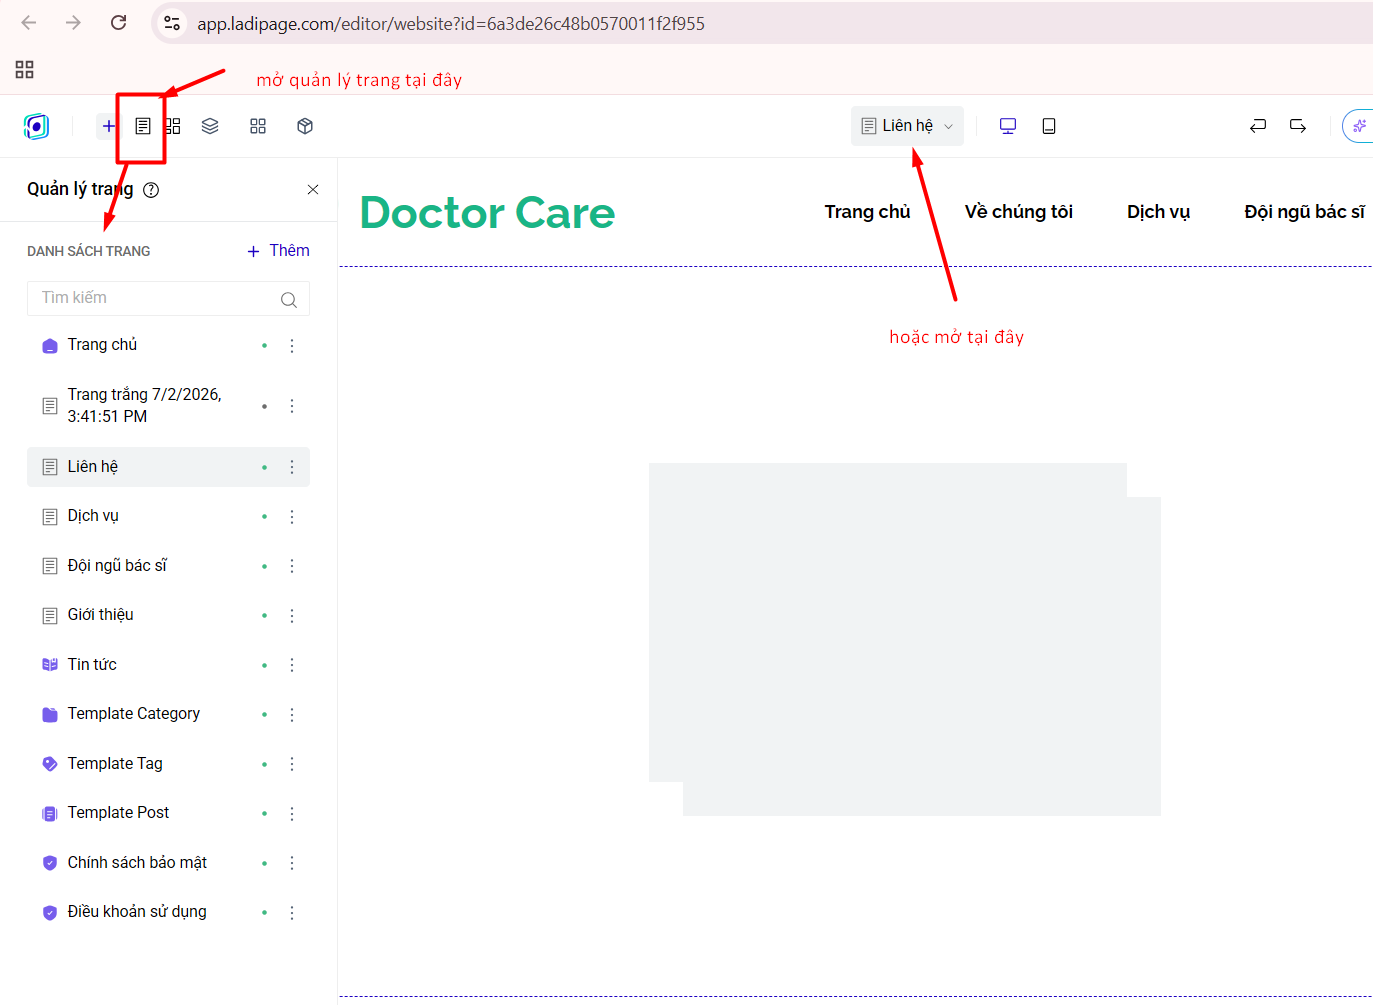Viewport: 1373px width, 1005px height.
Task: Switch to desktop preview mode
Action: (1008, 126)
